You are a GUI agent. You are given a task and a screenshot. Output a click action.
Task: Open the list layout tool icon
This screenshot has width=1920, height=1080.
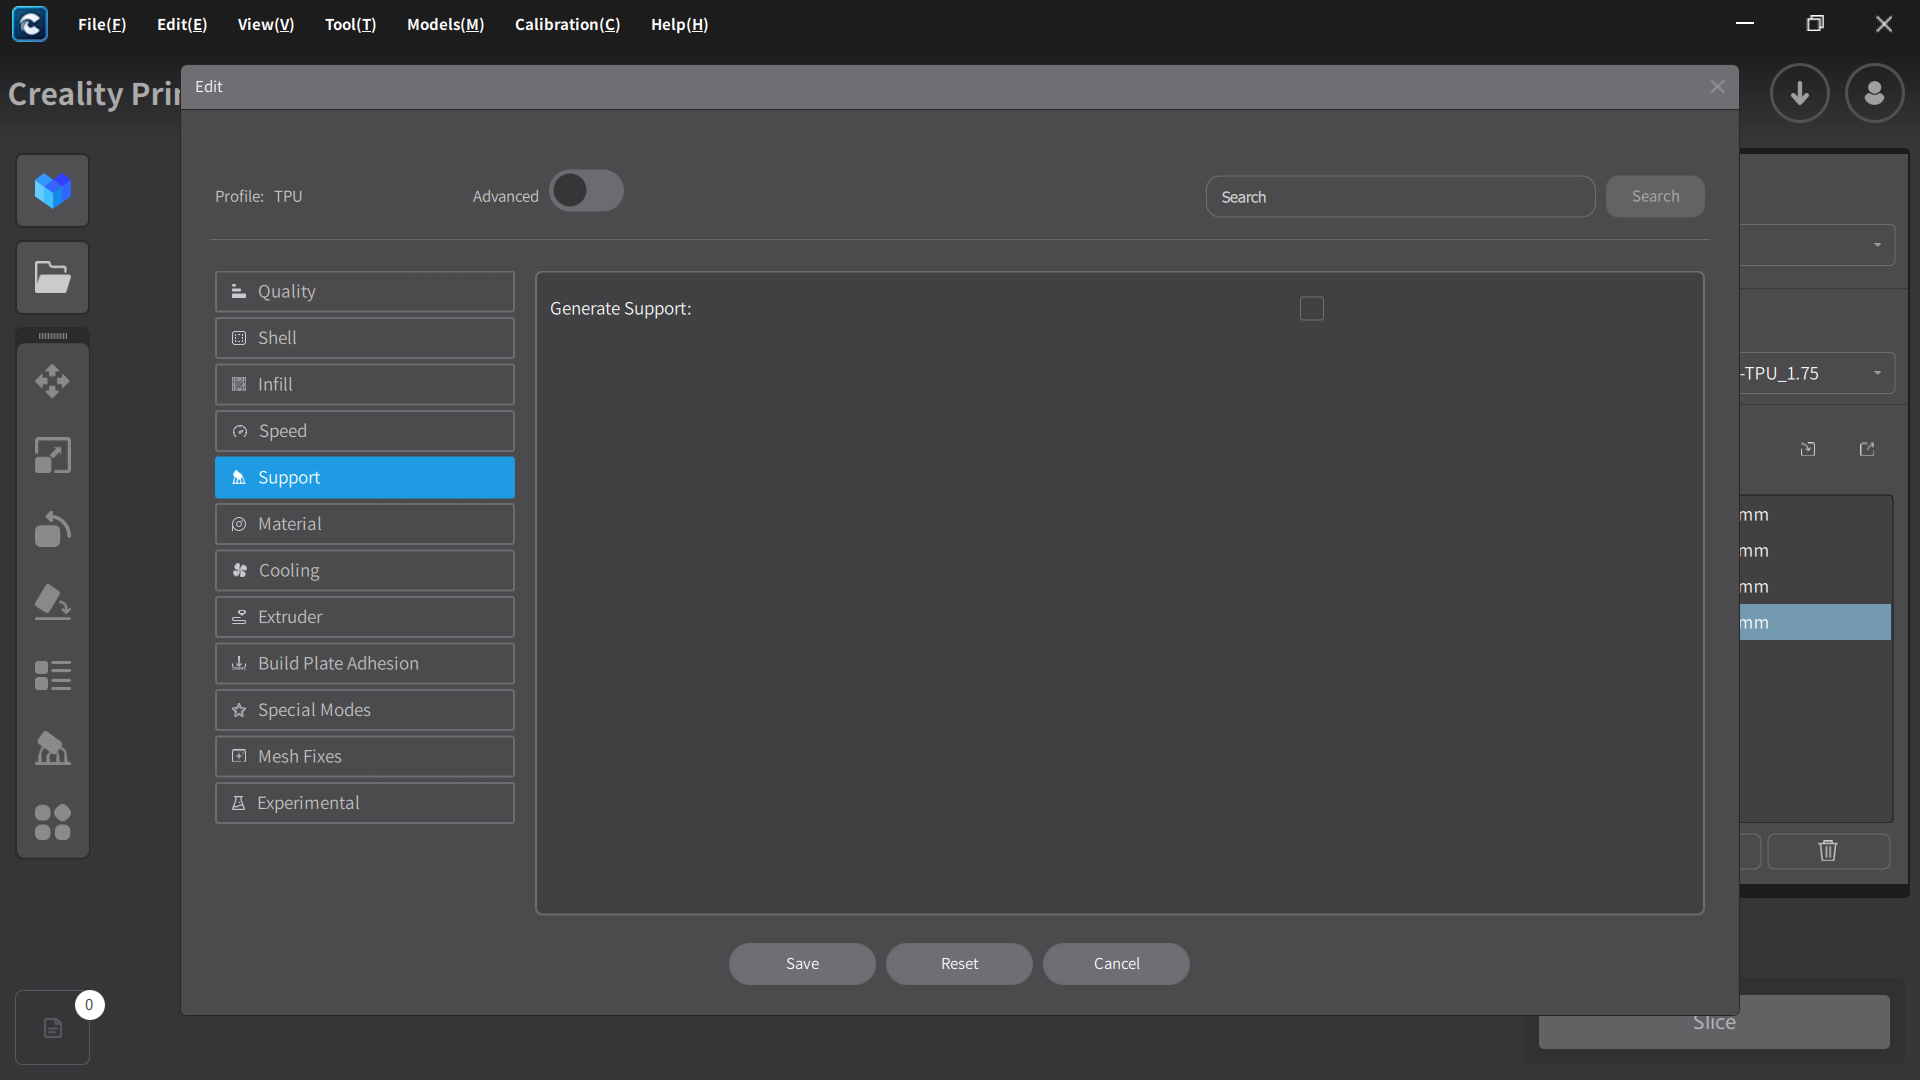[x=53, y=676]
